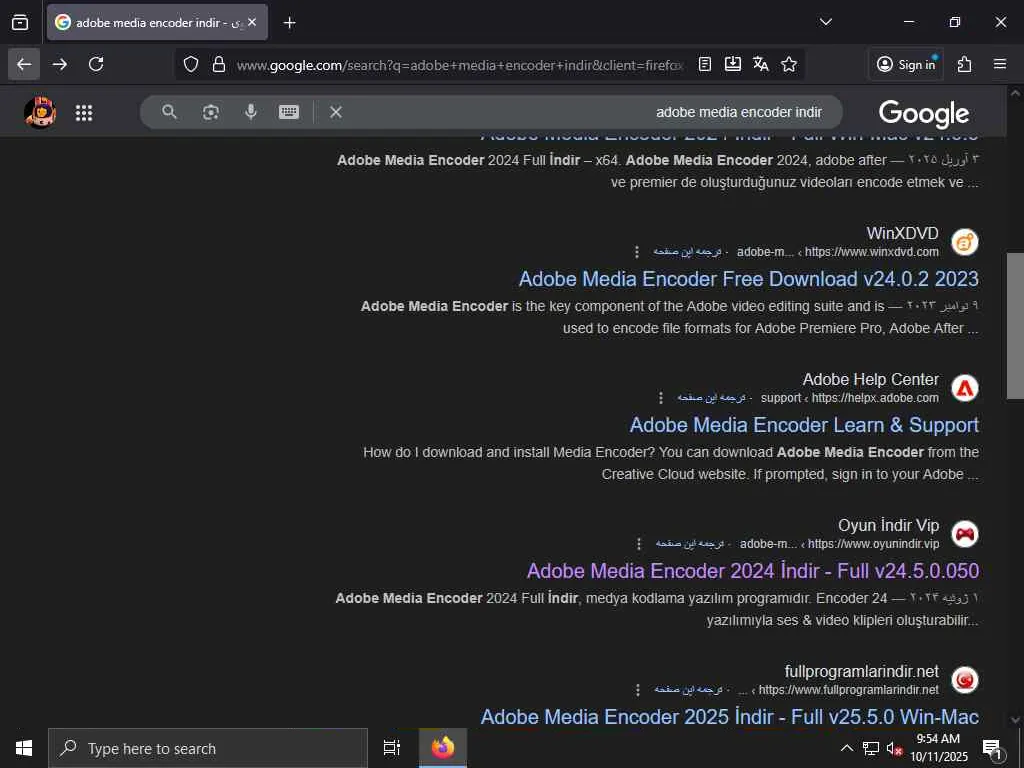
Task: Open the muted volume tray icon
Action: tap(893, 749)
